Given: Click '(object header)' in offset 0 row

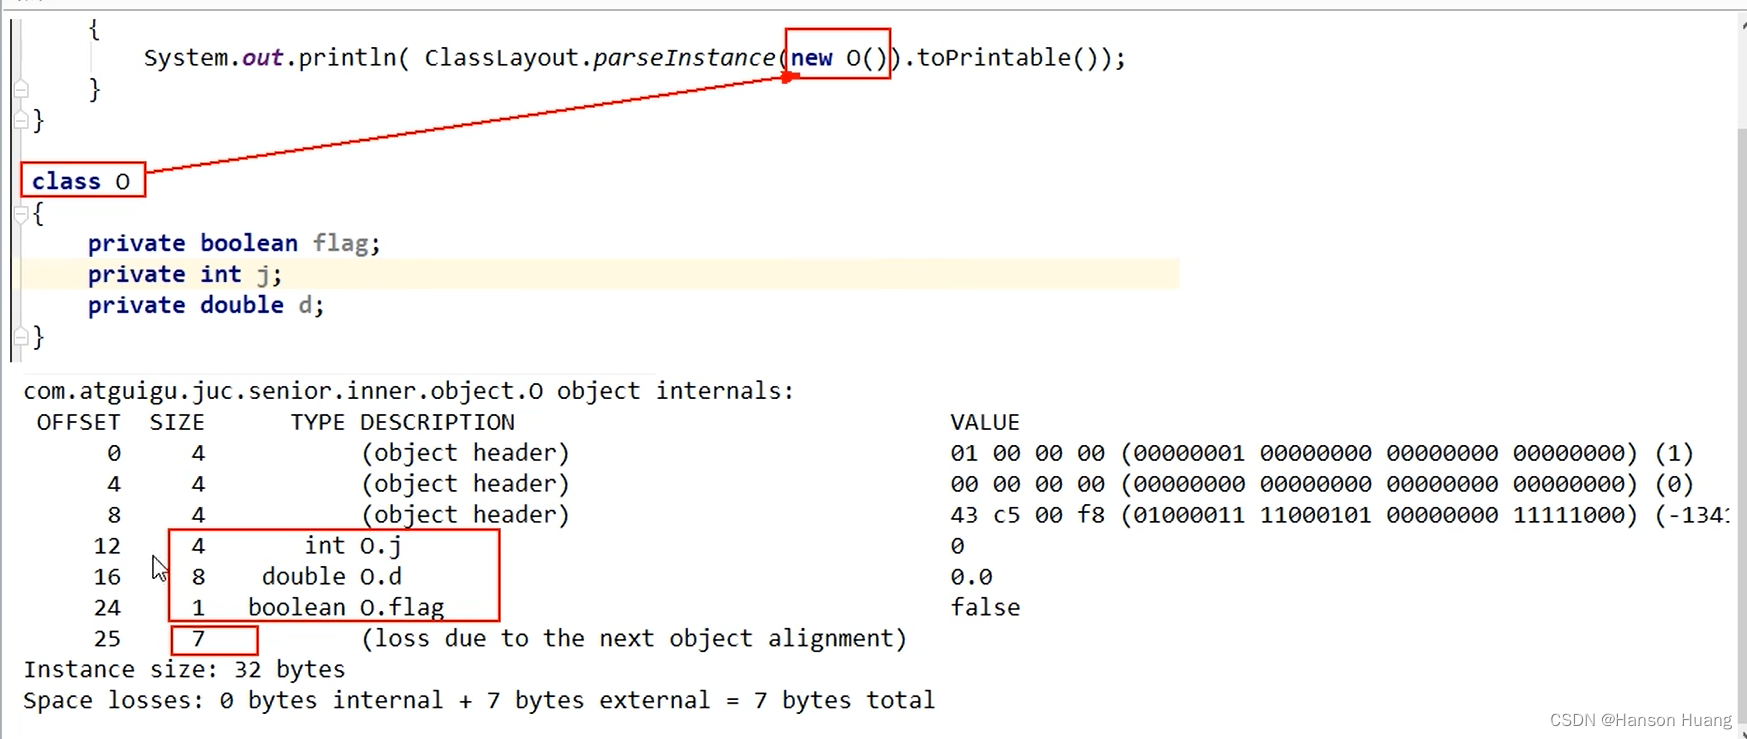Looking at the screenshot, I should [x=465, y=453].
